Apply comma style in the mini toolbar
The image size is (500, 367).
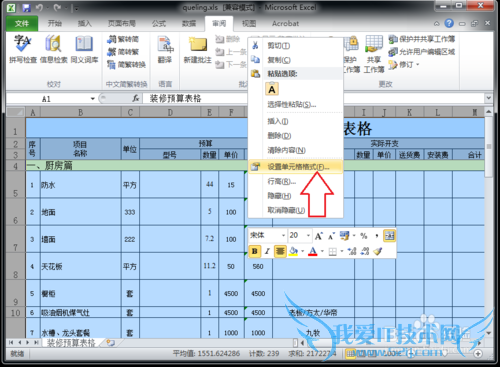pos(377,236)
